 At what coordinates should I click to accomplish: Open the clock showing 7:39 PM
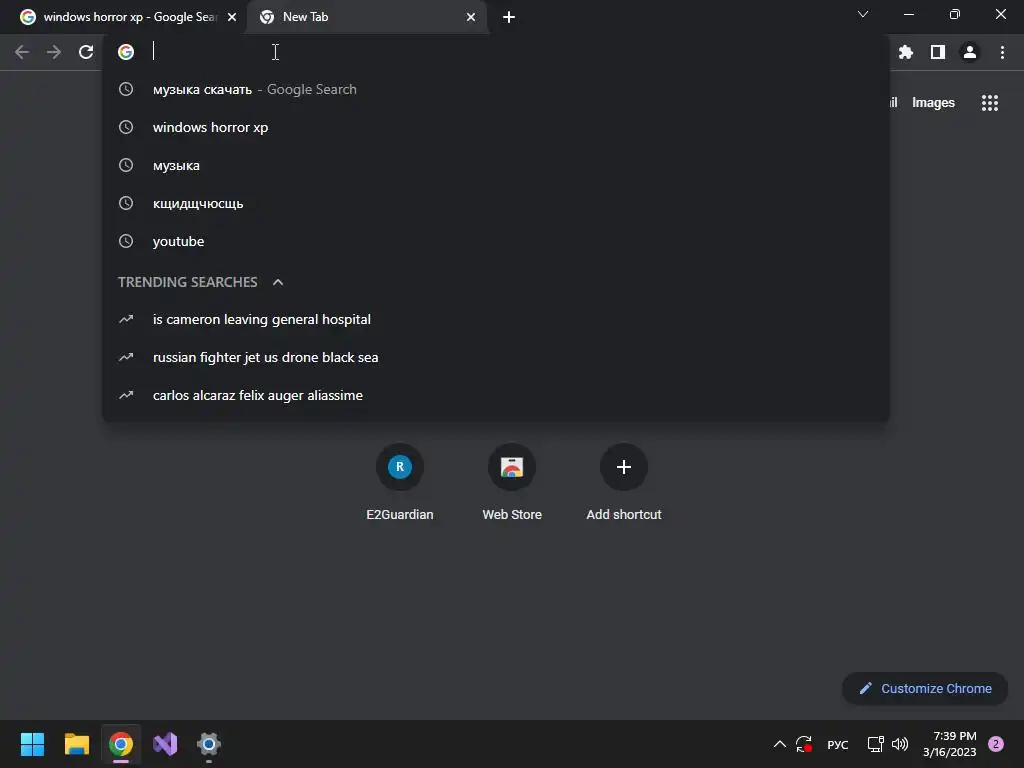click(950, 744)
